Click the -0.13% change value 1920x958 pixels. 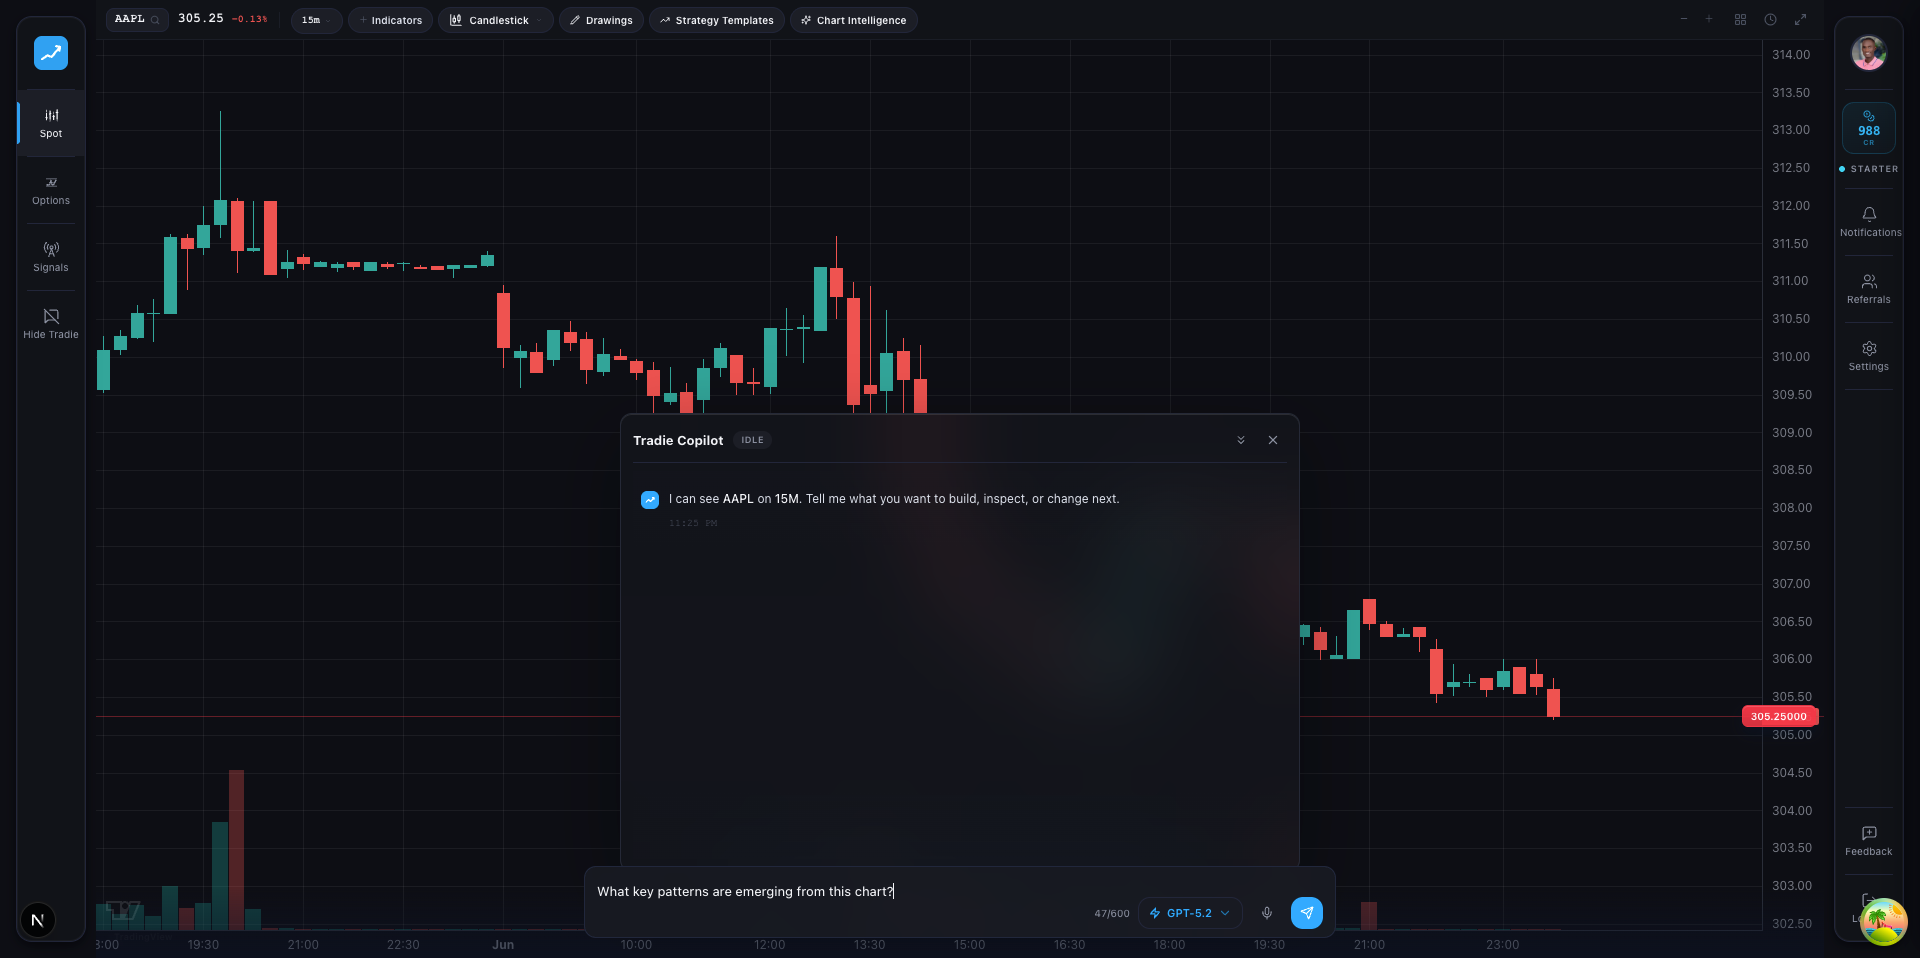[x=250, y=19]
